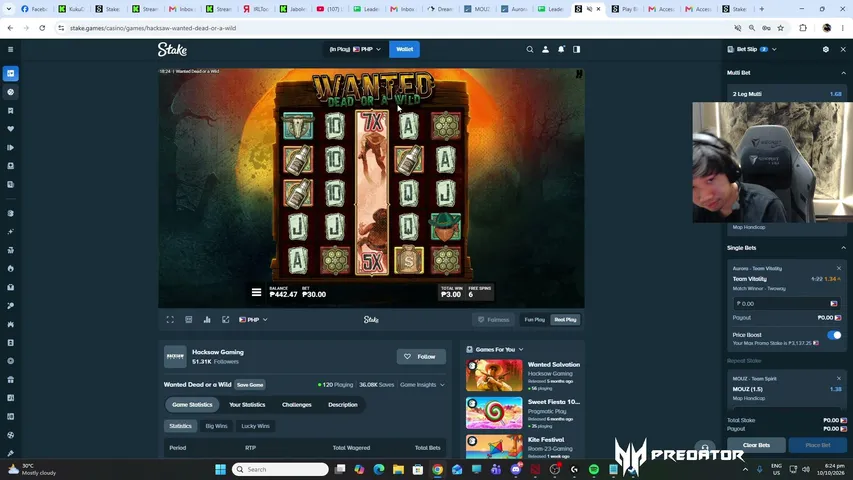Open Microsoft Edge from the taskbar
Viewport: 853px width, 480px height.
click(x=379, y=470)
